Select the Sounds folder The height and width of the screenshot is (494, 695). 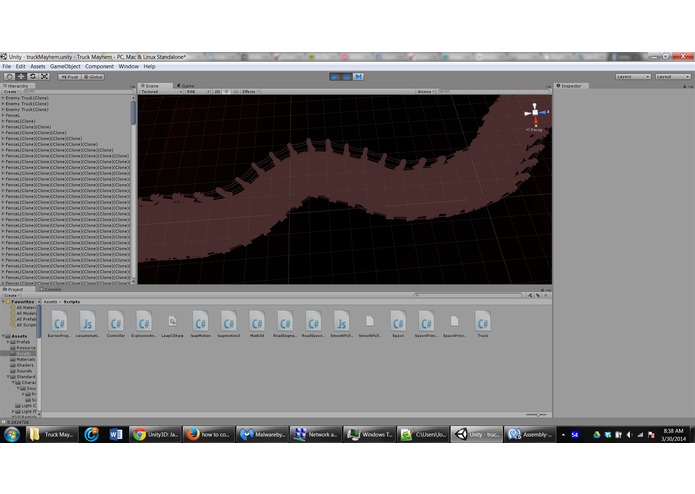[x=21, y=371]
